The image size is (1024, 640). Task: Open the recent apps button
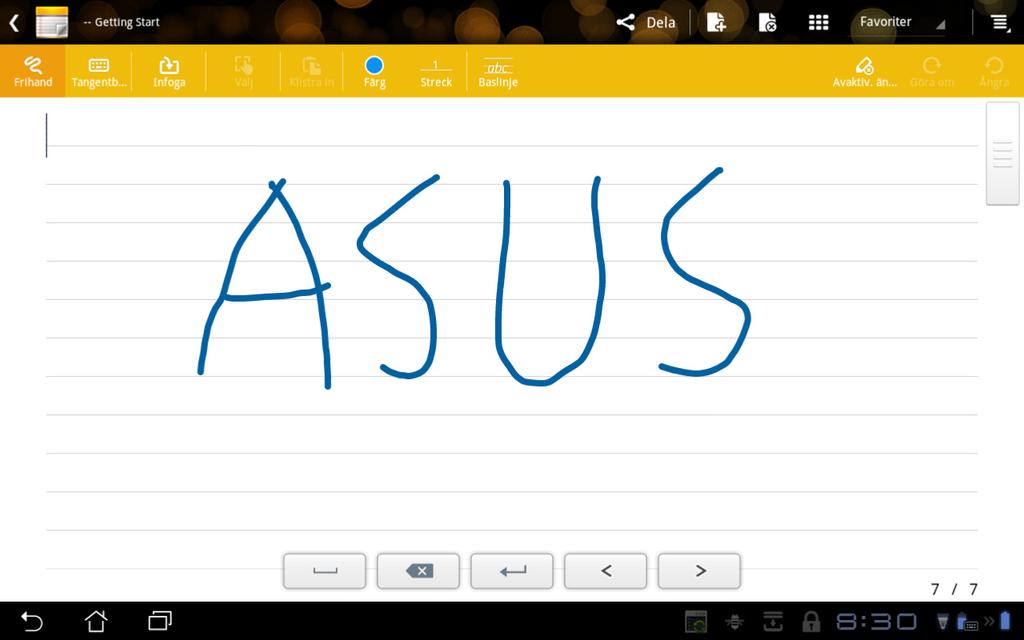[x=160, y=620]
